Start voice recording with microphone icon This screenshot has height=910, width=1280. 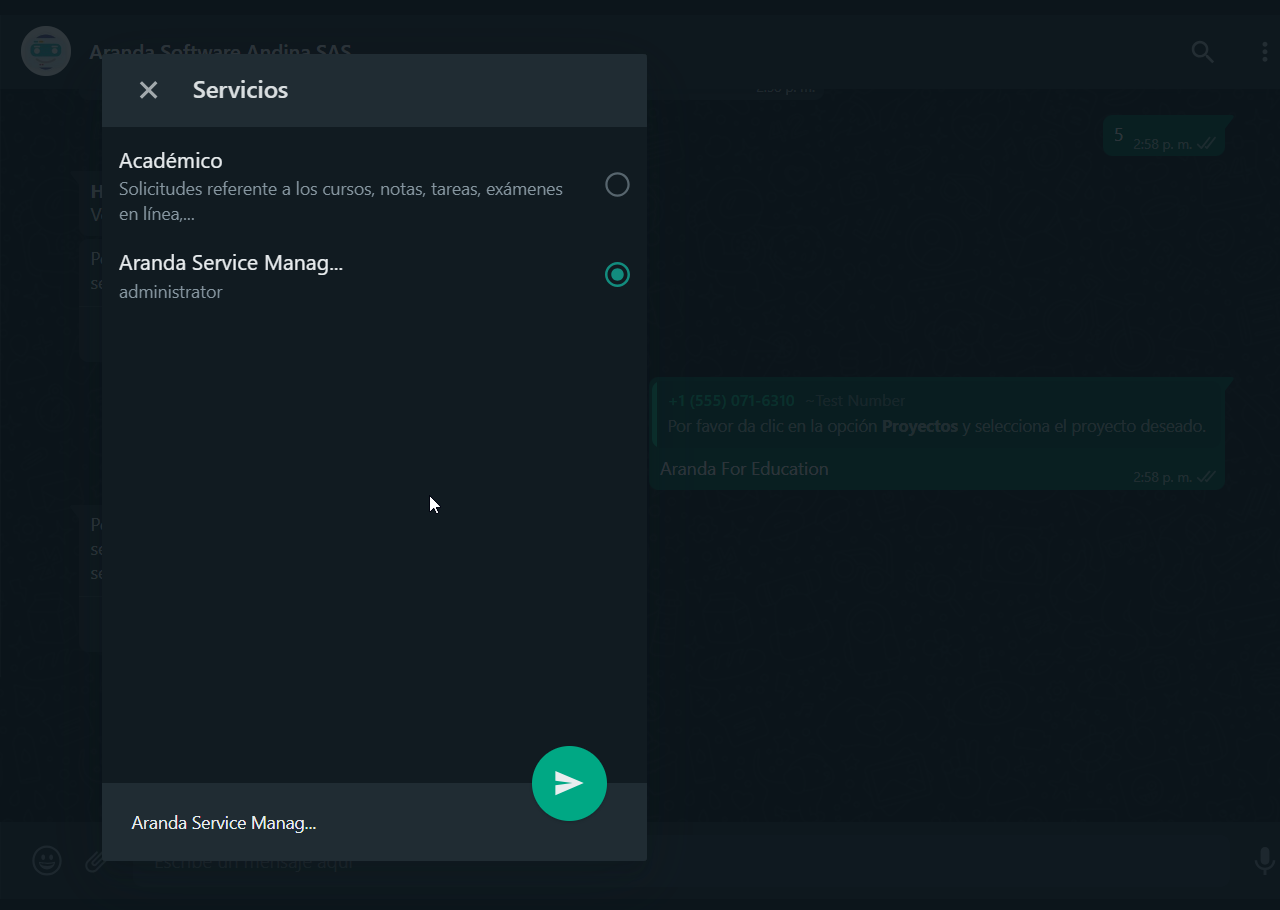tap(1264, 860)
